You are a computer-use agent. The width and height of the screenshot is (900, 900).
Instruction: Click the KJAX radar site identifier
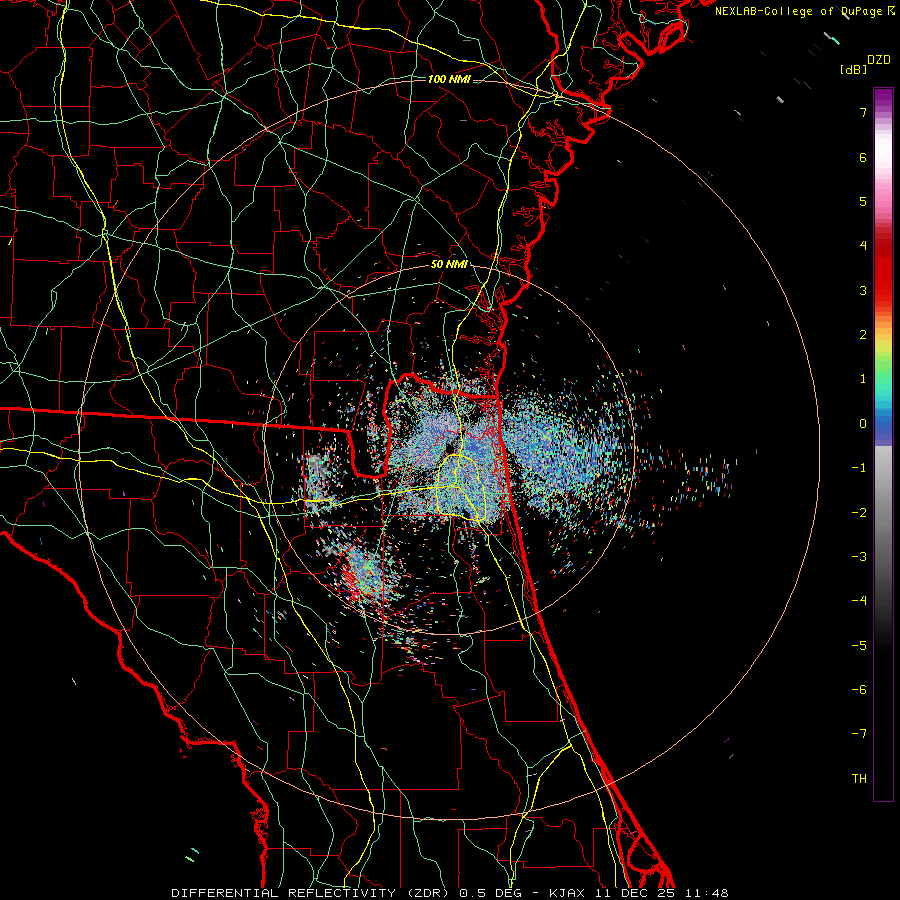pyautogui.click(x=568, y=893)
